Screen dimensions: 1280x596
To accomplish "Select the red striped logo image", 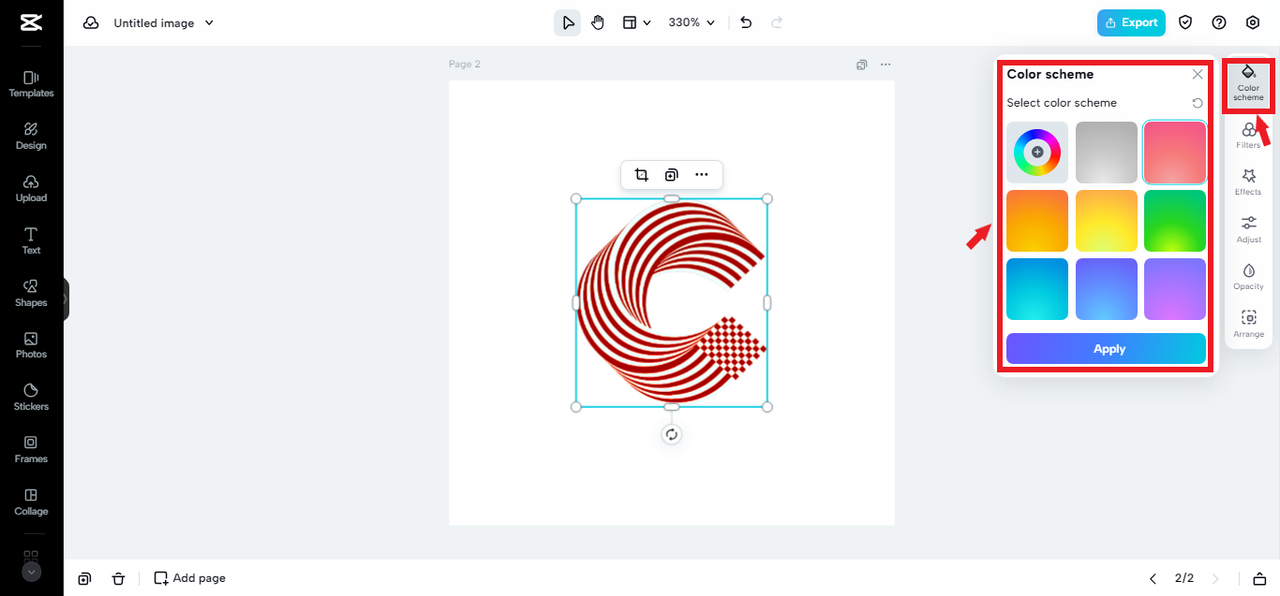I will pos(671,302).
